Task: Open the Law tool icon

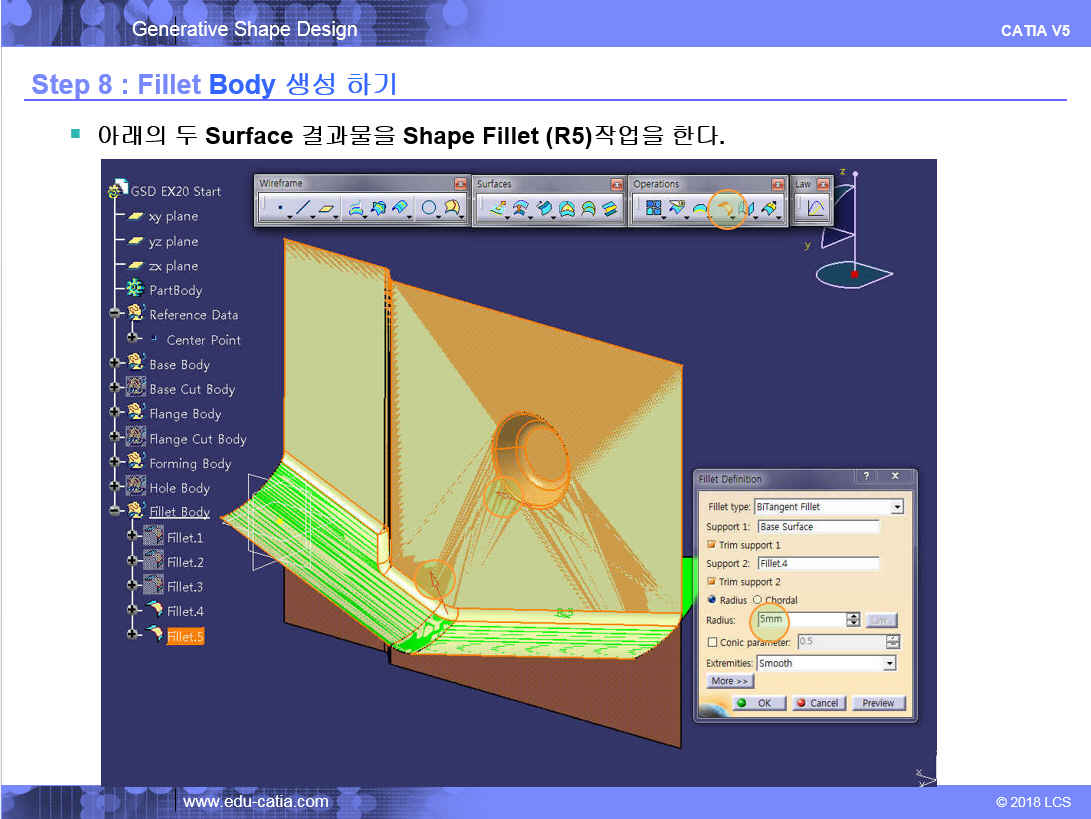Action: tap(815, 209)
